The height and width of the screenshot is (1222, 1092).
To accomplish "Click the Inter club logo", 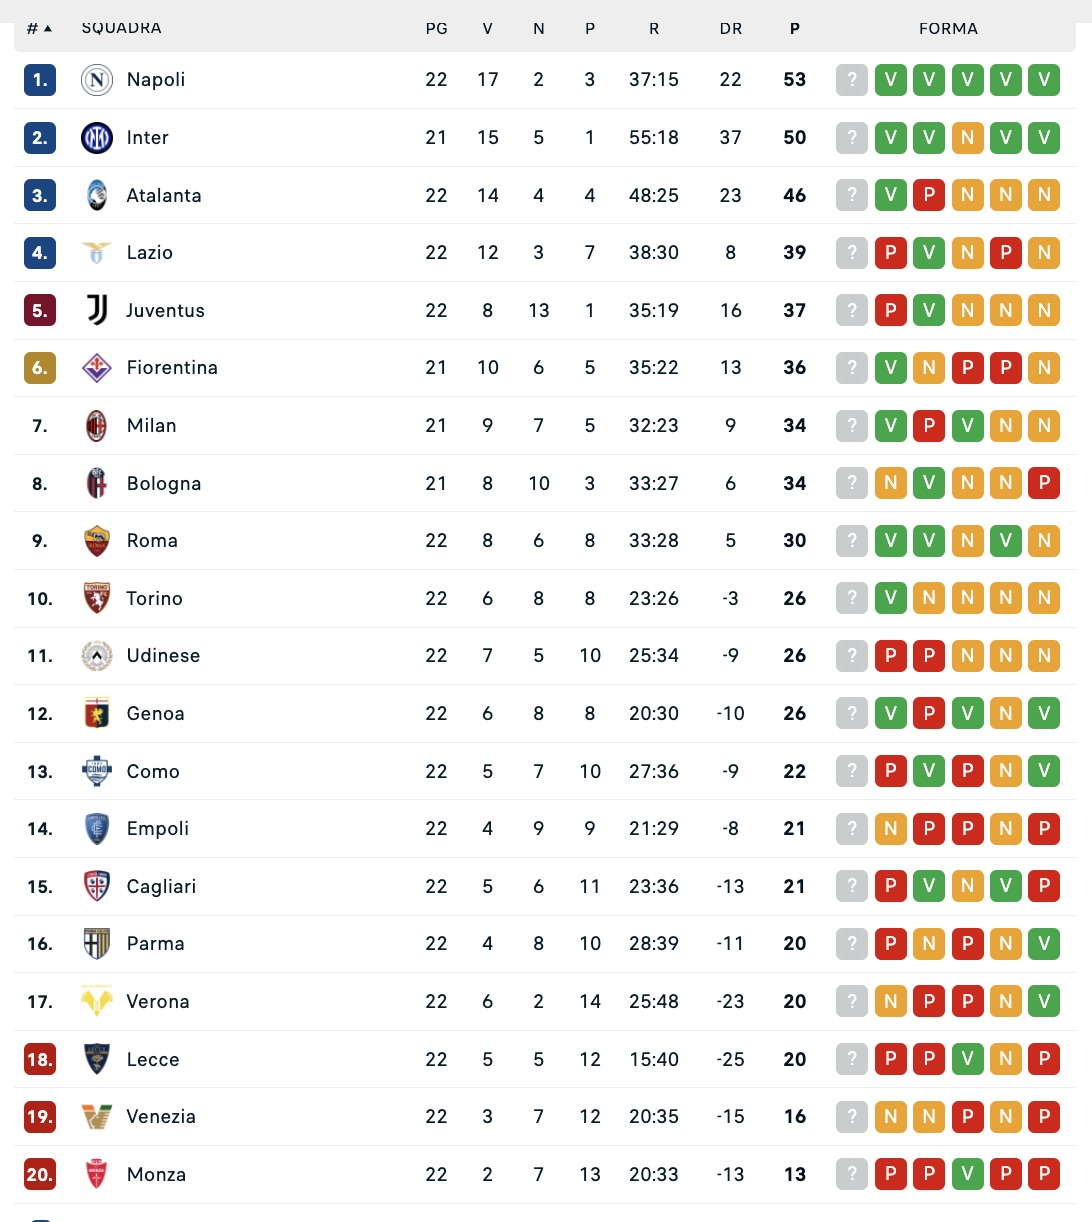I will (97, 138).
